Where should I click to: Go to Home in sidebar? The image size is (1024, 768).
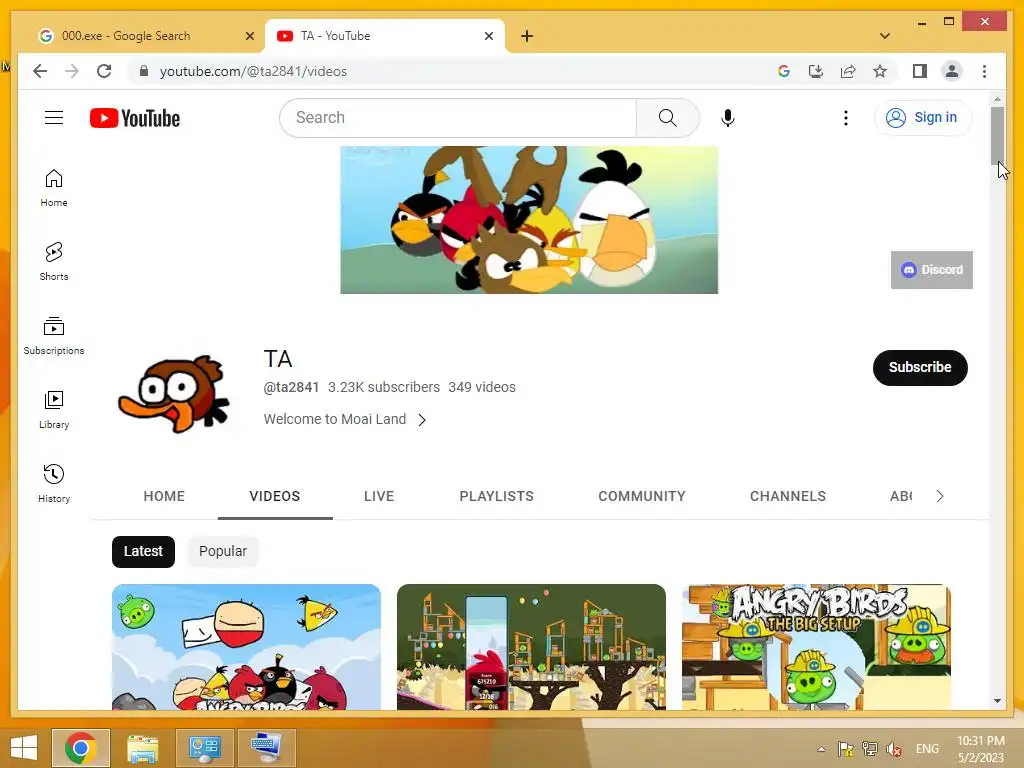click(54, 188)
